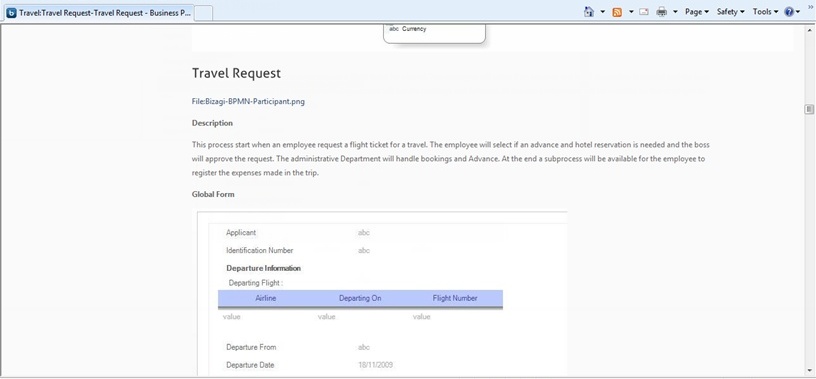
Task: Open the Tools menu
Action: coord(766,11)
